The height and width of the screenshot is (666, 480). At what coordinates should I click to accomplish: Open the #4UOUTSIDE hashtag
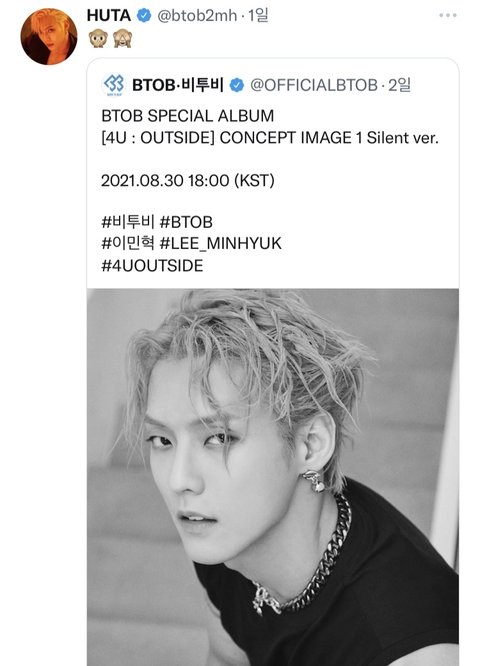[152, 265]
